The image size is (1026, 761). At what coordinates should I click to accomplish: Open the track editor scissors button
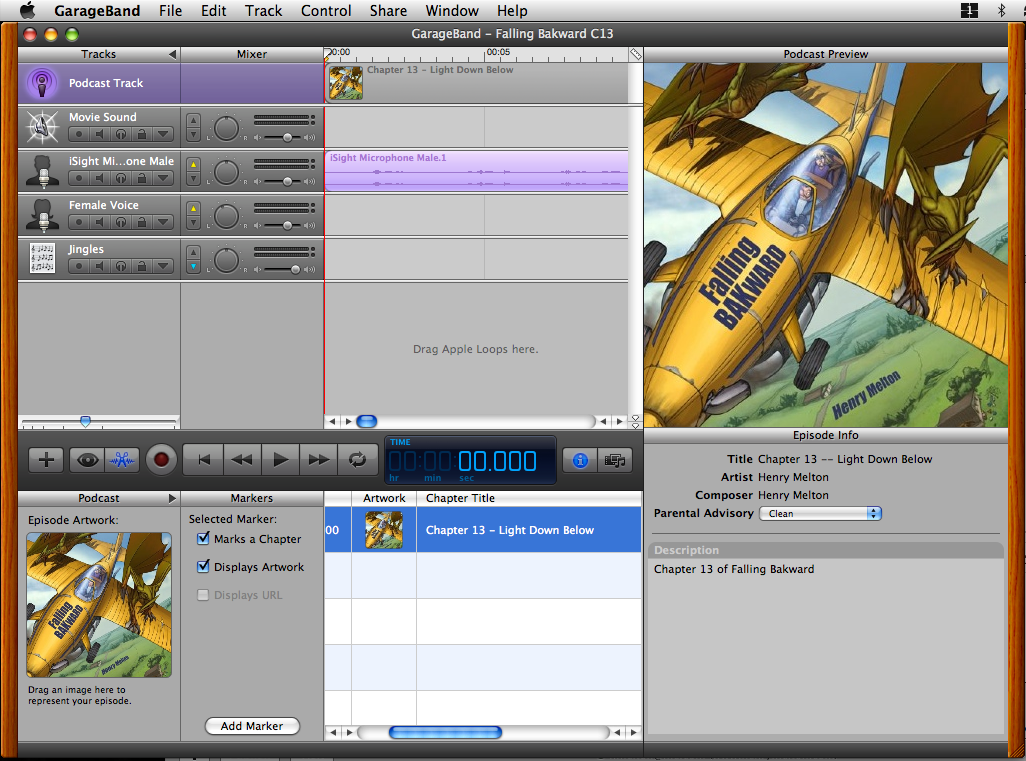tap(122, 460)
